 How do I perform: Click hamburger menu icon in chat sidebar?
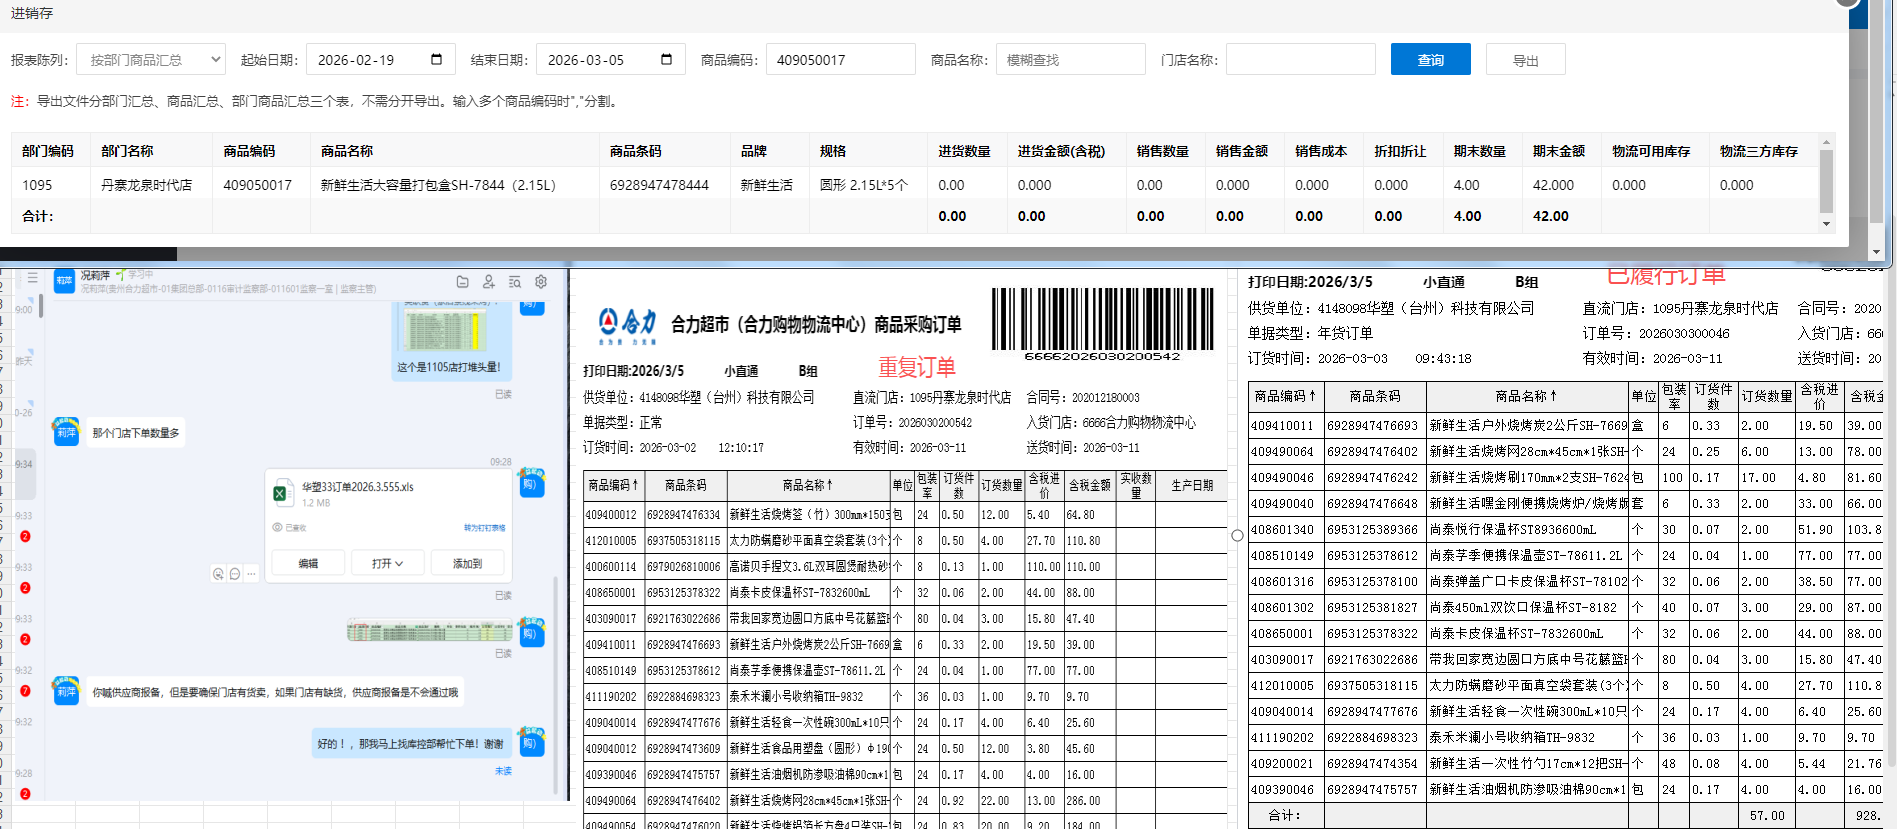[x=33, y=278]
